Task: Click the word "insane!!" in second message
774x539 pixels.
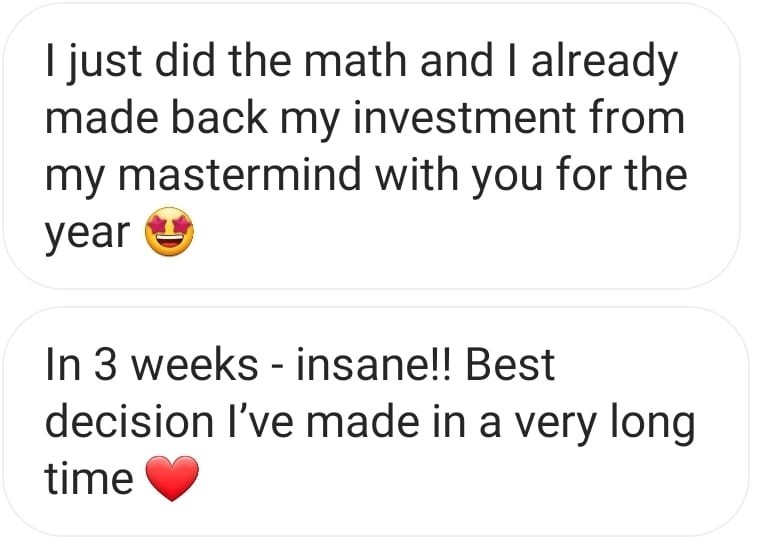Action: 374,364
